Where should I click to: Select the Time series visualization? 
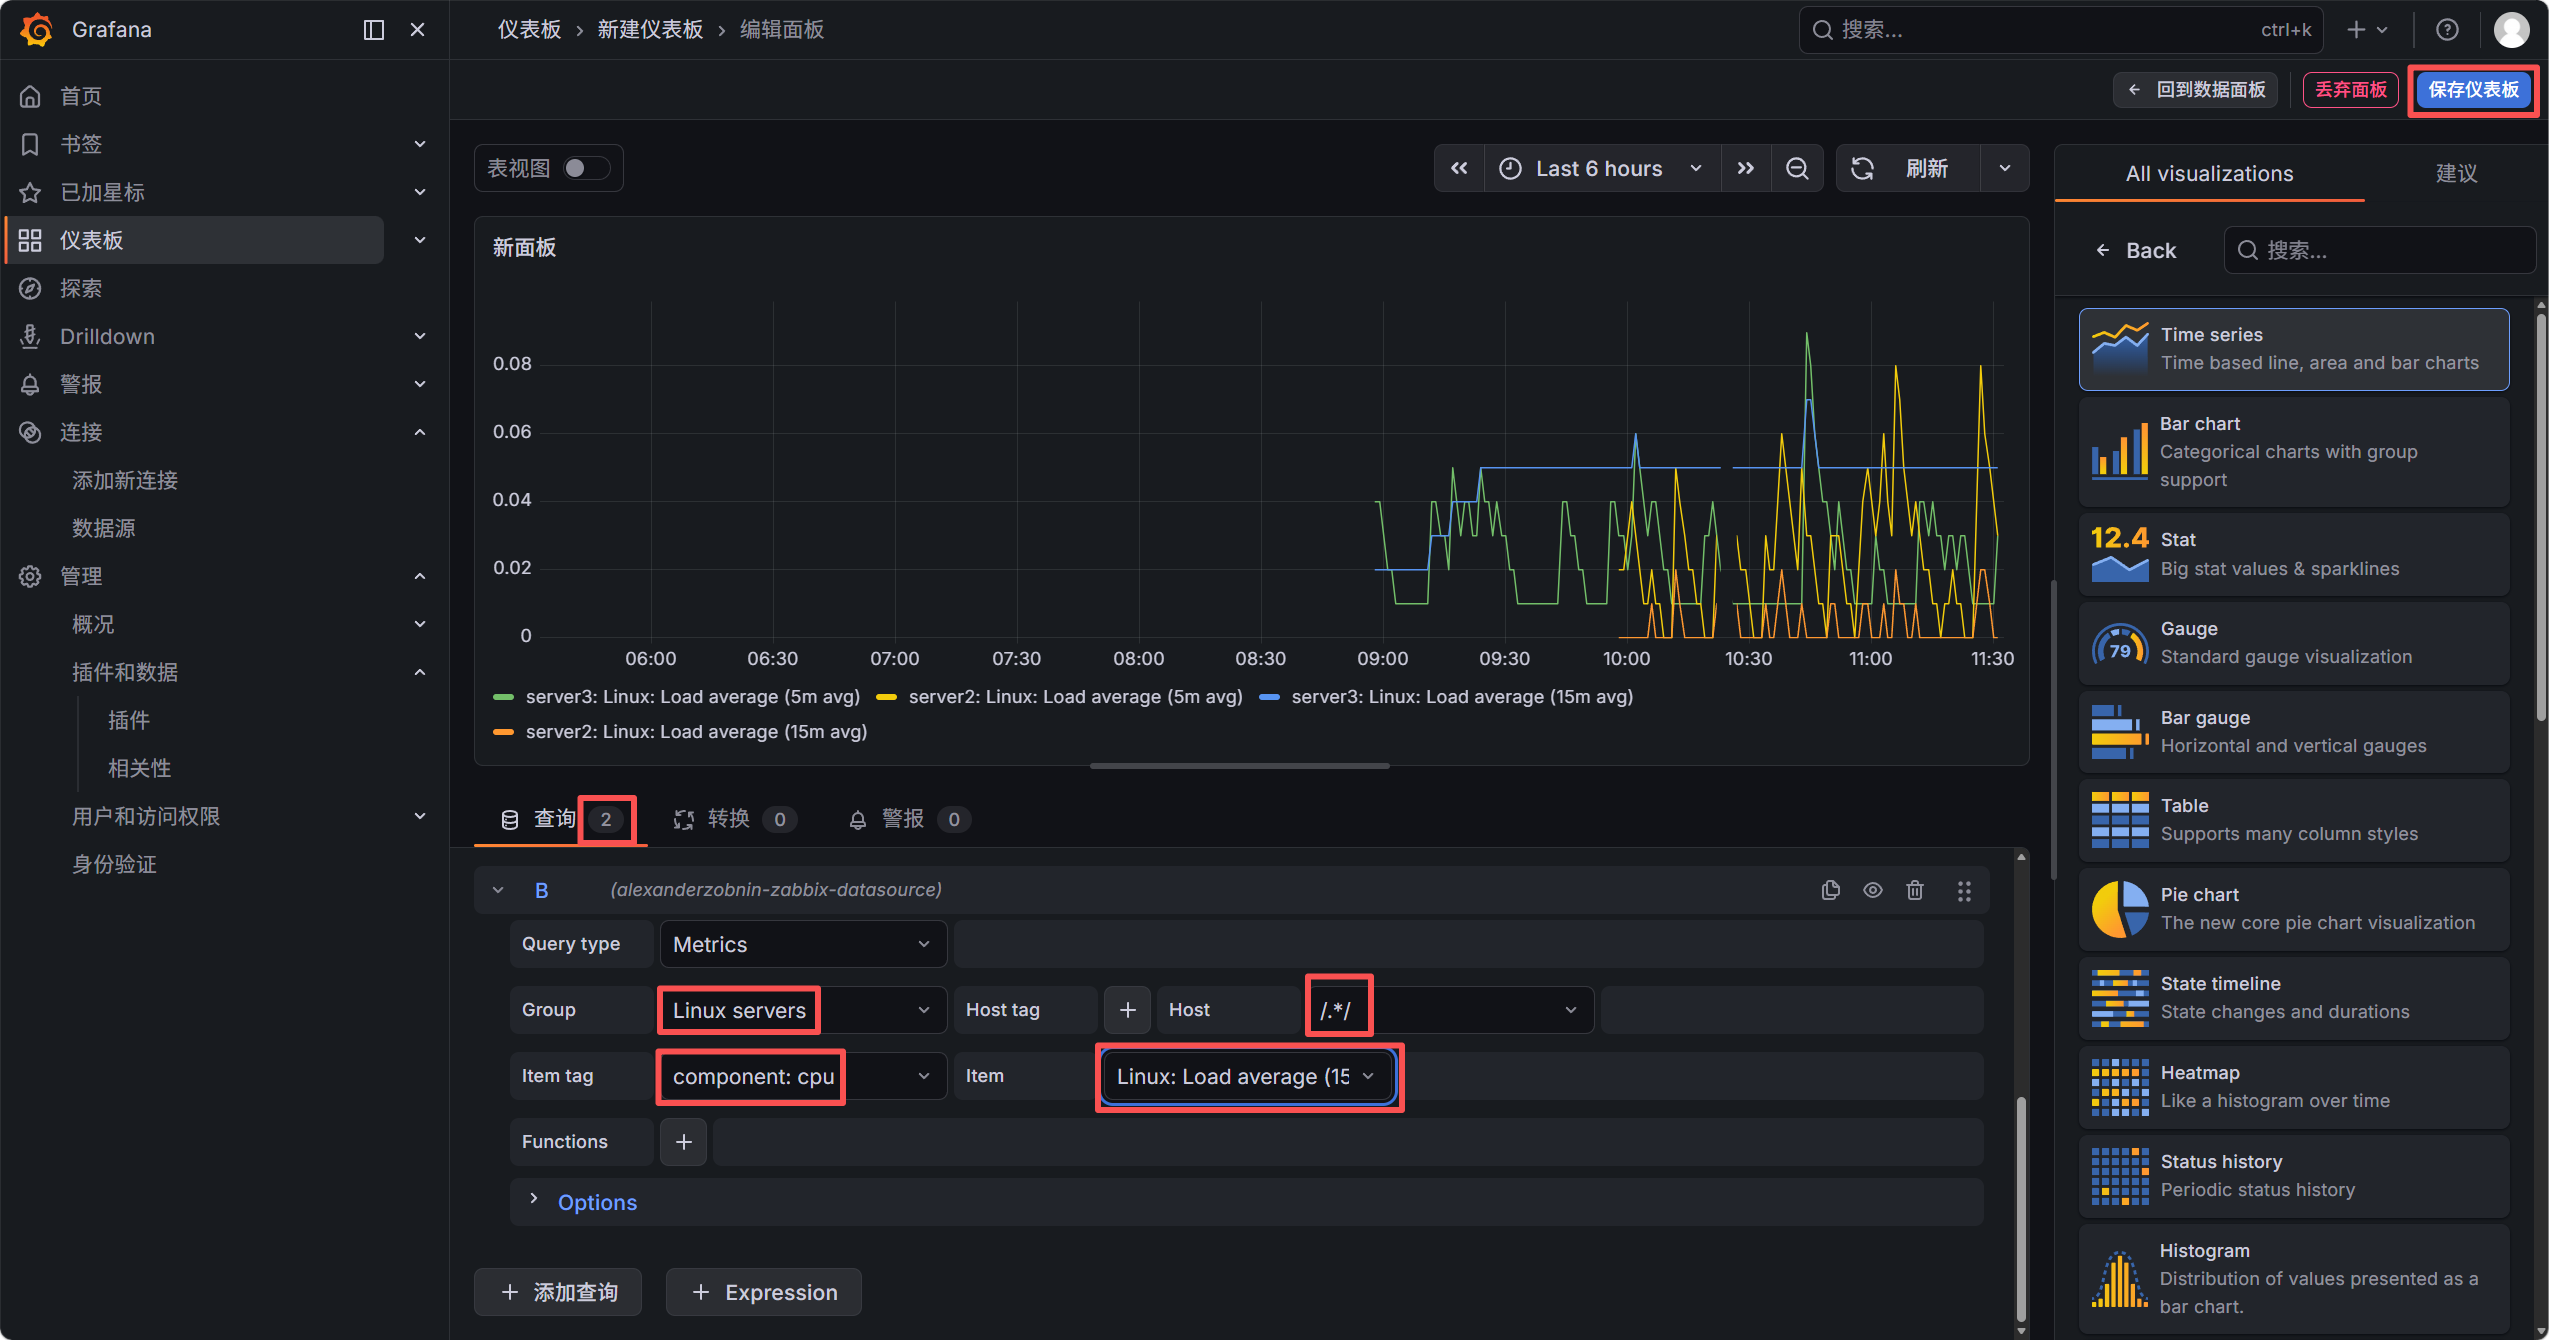2294,349
